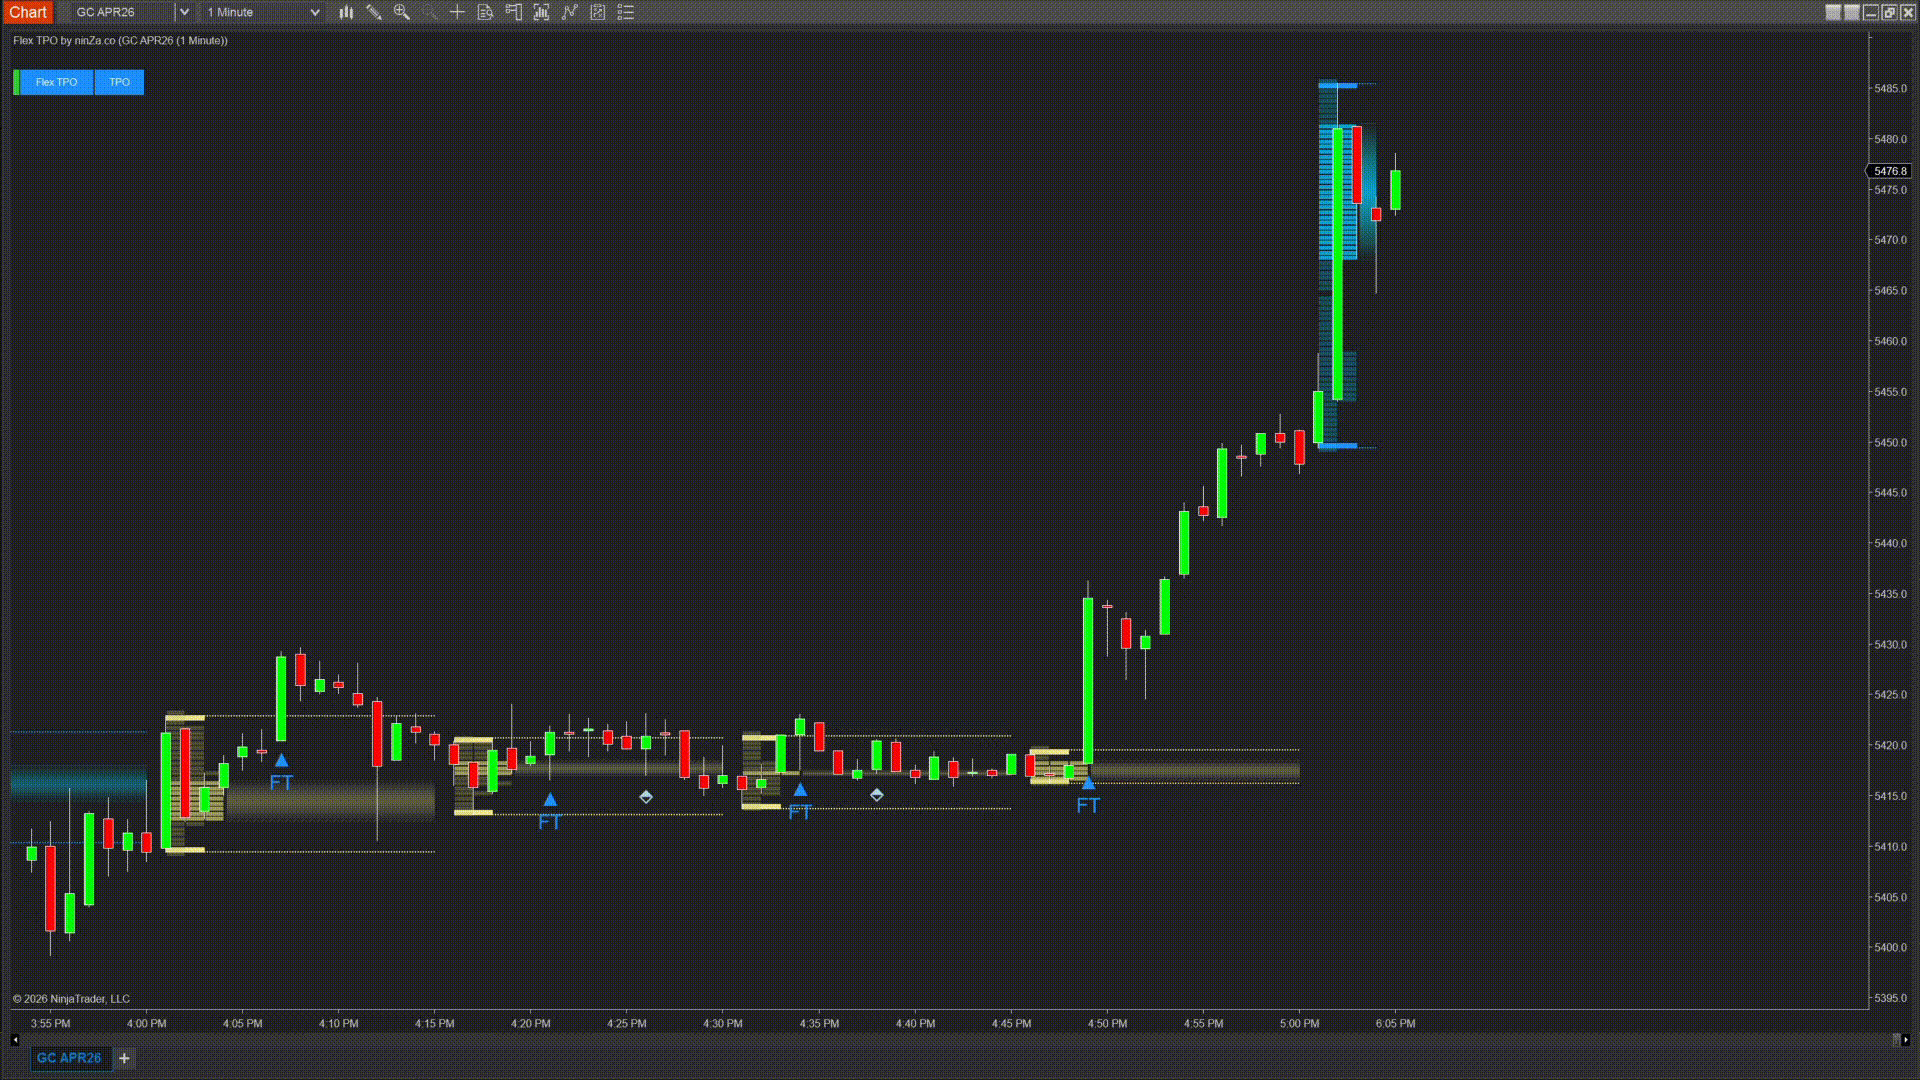Select the GC APR26 bottom tab
Screen dimensions: 1920x1080
[68, 1058]
